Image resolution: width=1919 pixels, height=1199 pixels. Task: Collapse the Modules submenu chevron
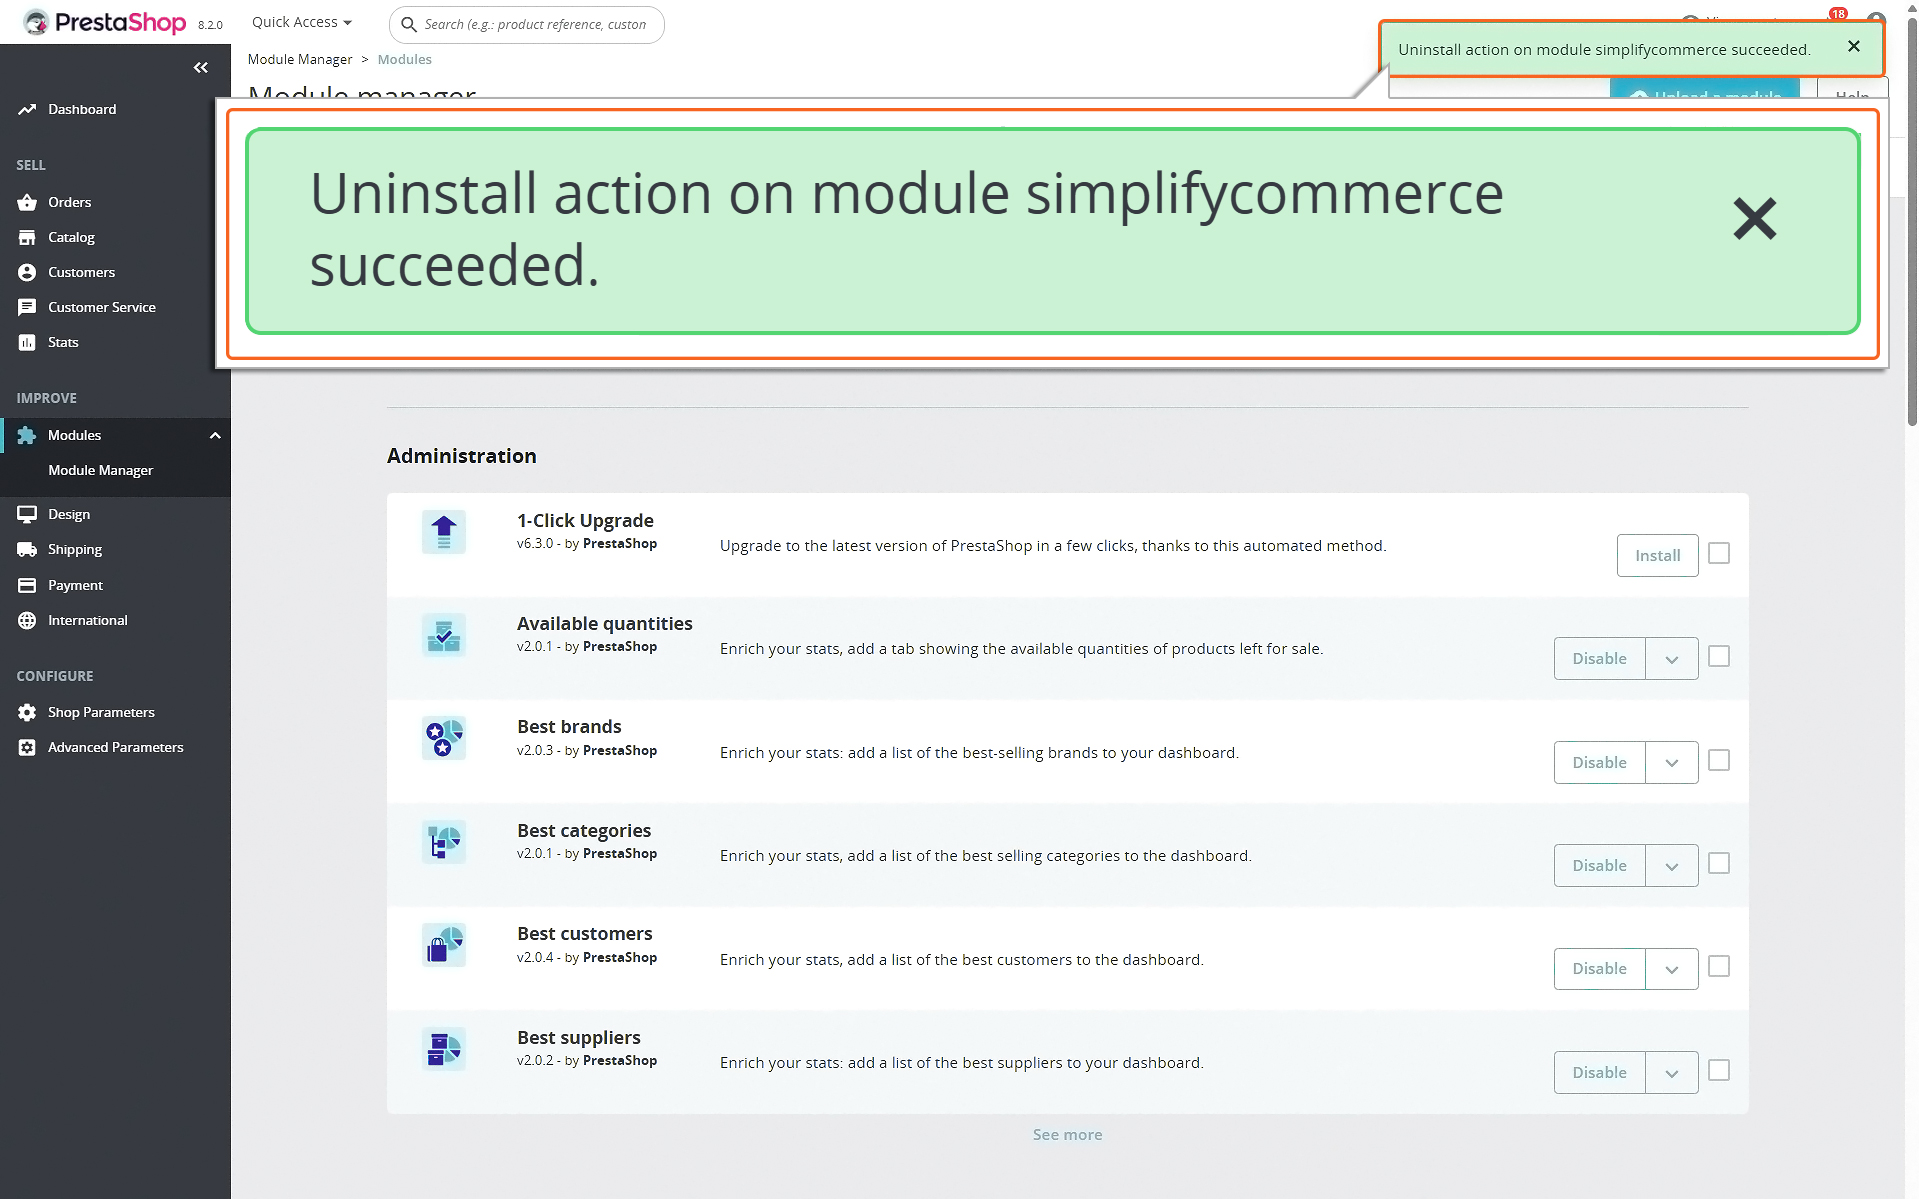pyautogui.click(x=215, y=435)
